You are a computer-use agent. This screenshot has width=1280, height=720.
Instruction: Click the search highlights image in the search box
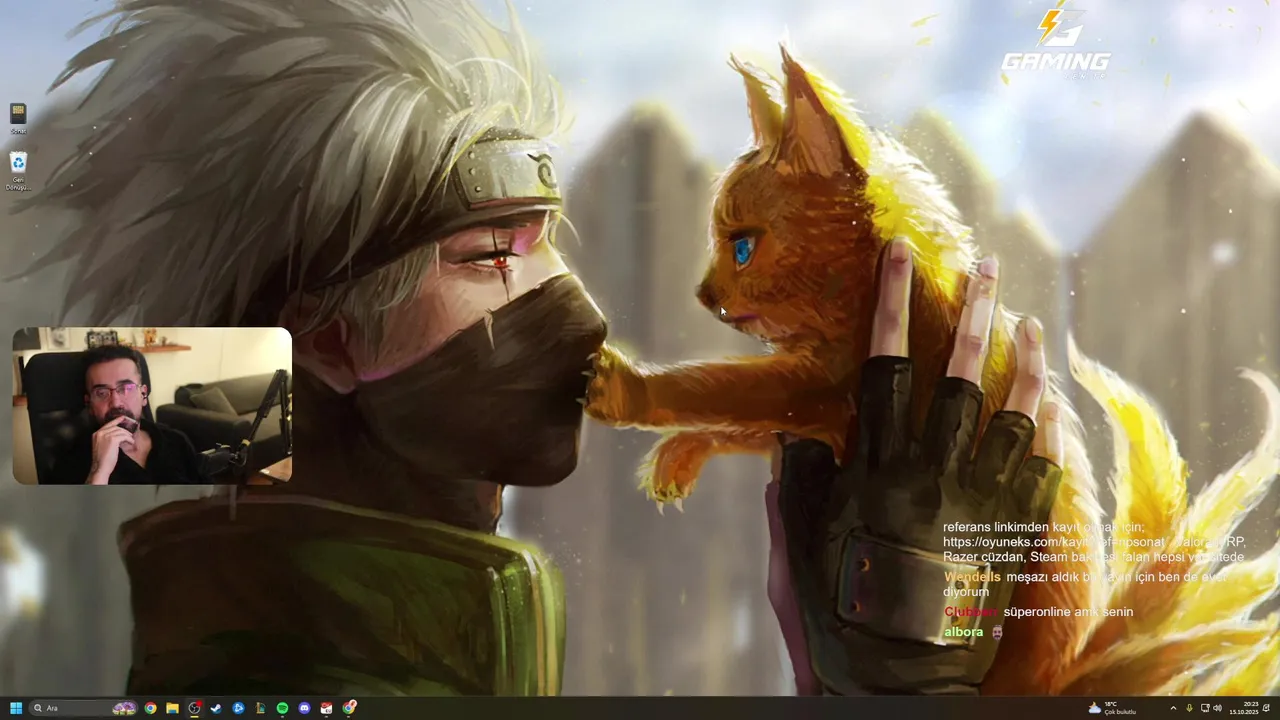(x=124, y=708)
